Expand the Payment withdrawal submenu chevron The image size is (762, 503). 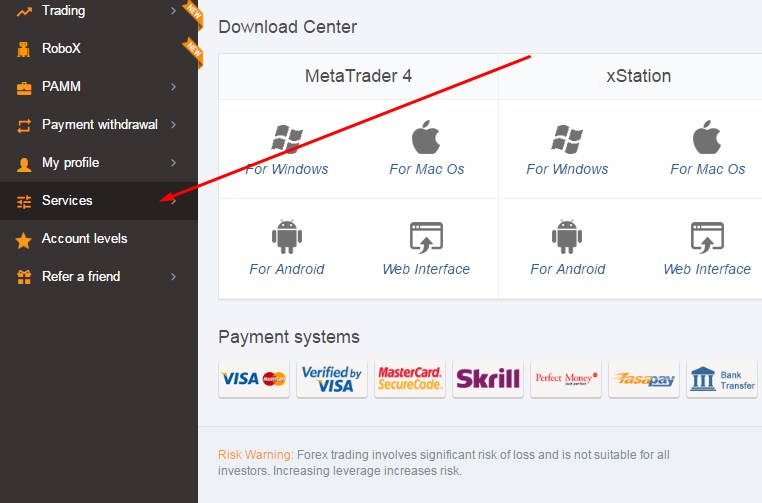coord(173,125)
